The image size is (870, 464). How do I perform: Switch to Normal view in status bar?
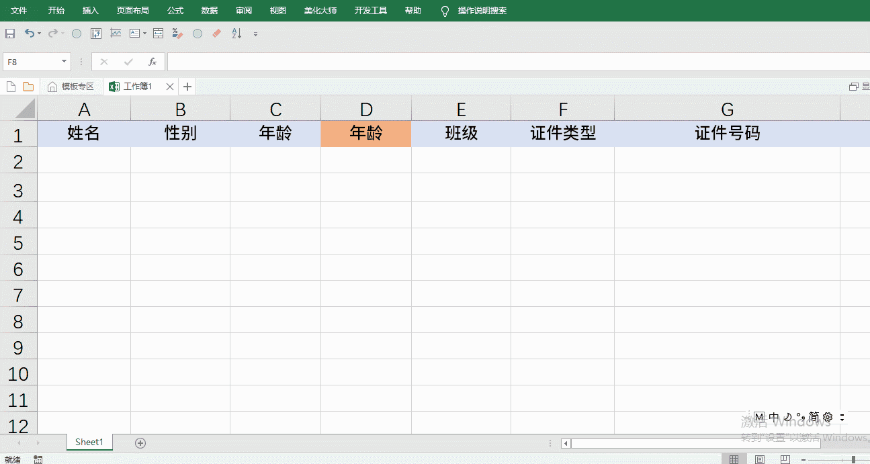(735, 459)
